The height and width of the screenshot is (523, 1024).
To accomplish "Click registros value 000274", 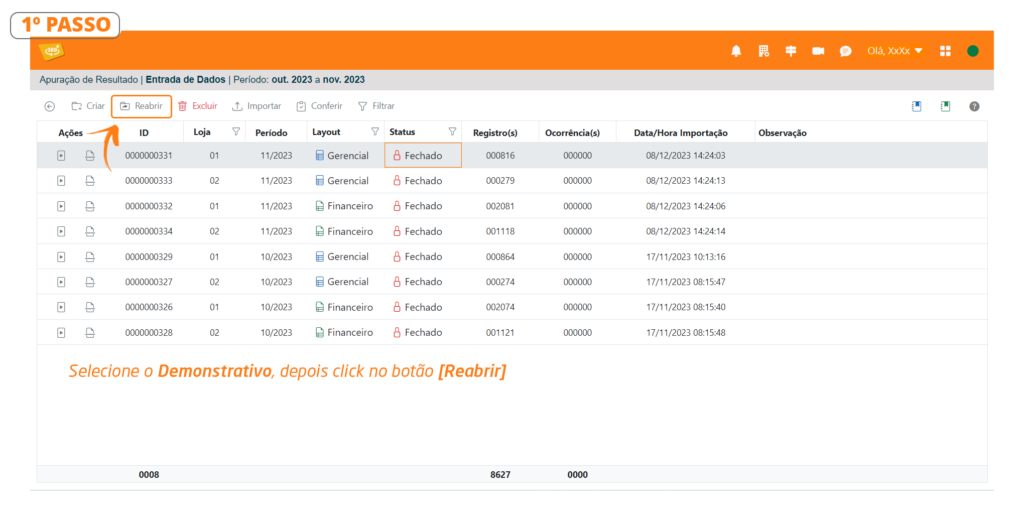I will point(500,282).
